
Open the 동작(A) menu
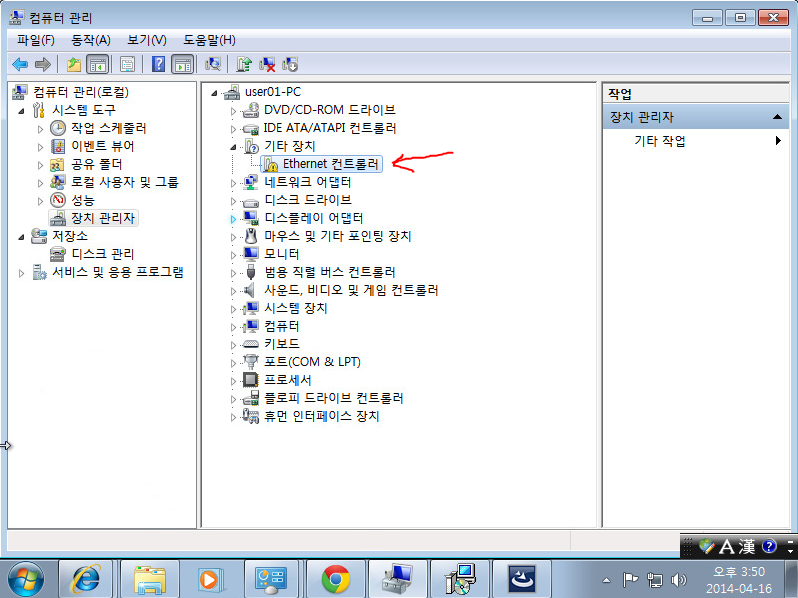click(x=91, y=40)
